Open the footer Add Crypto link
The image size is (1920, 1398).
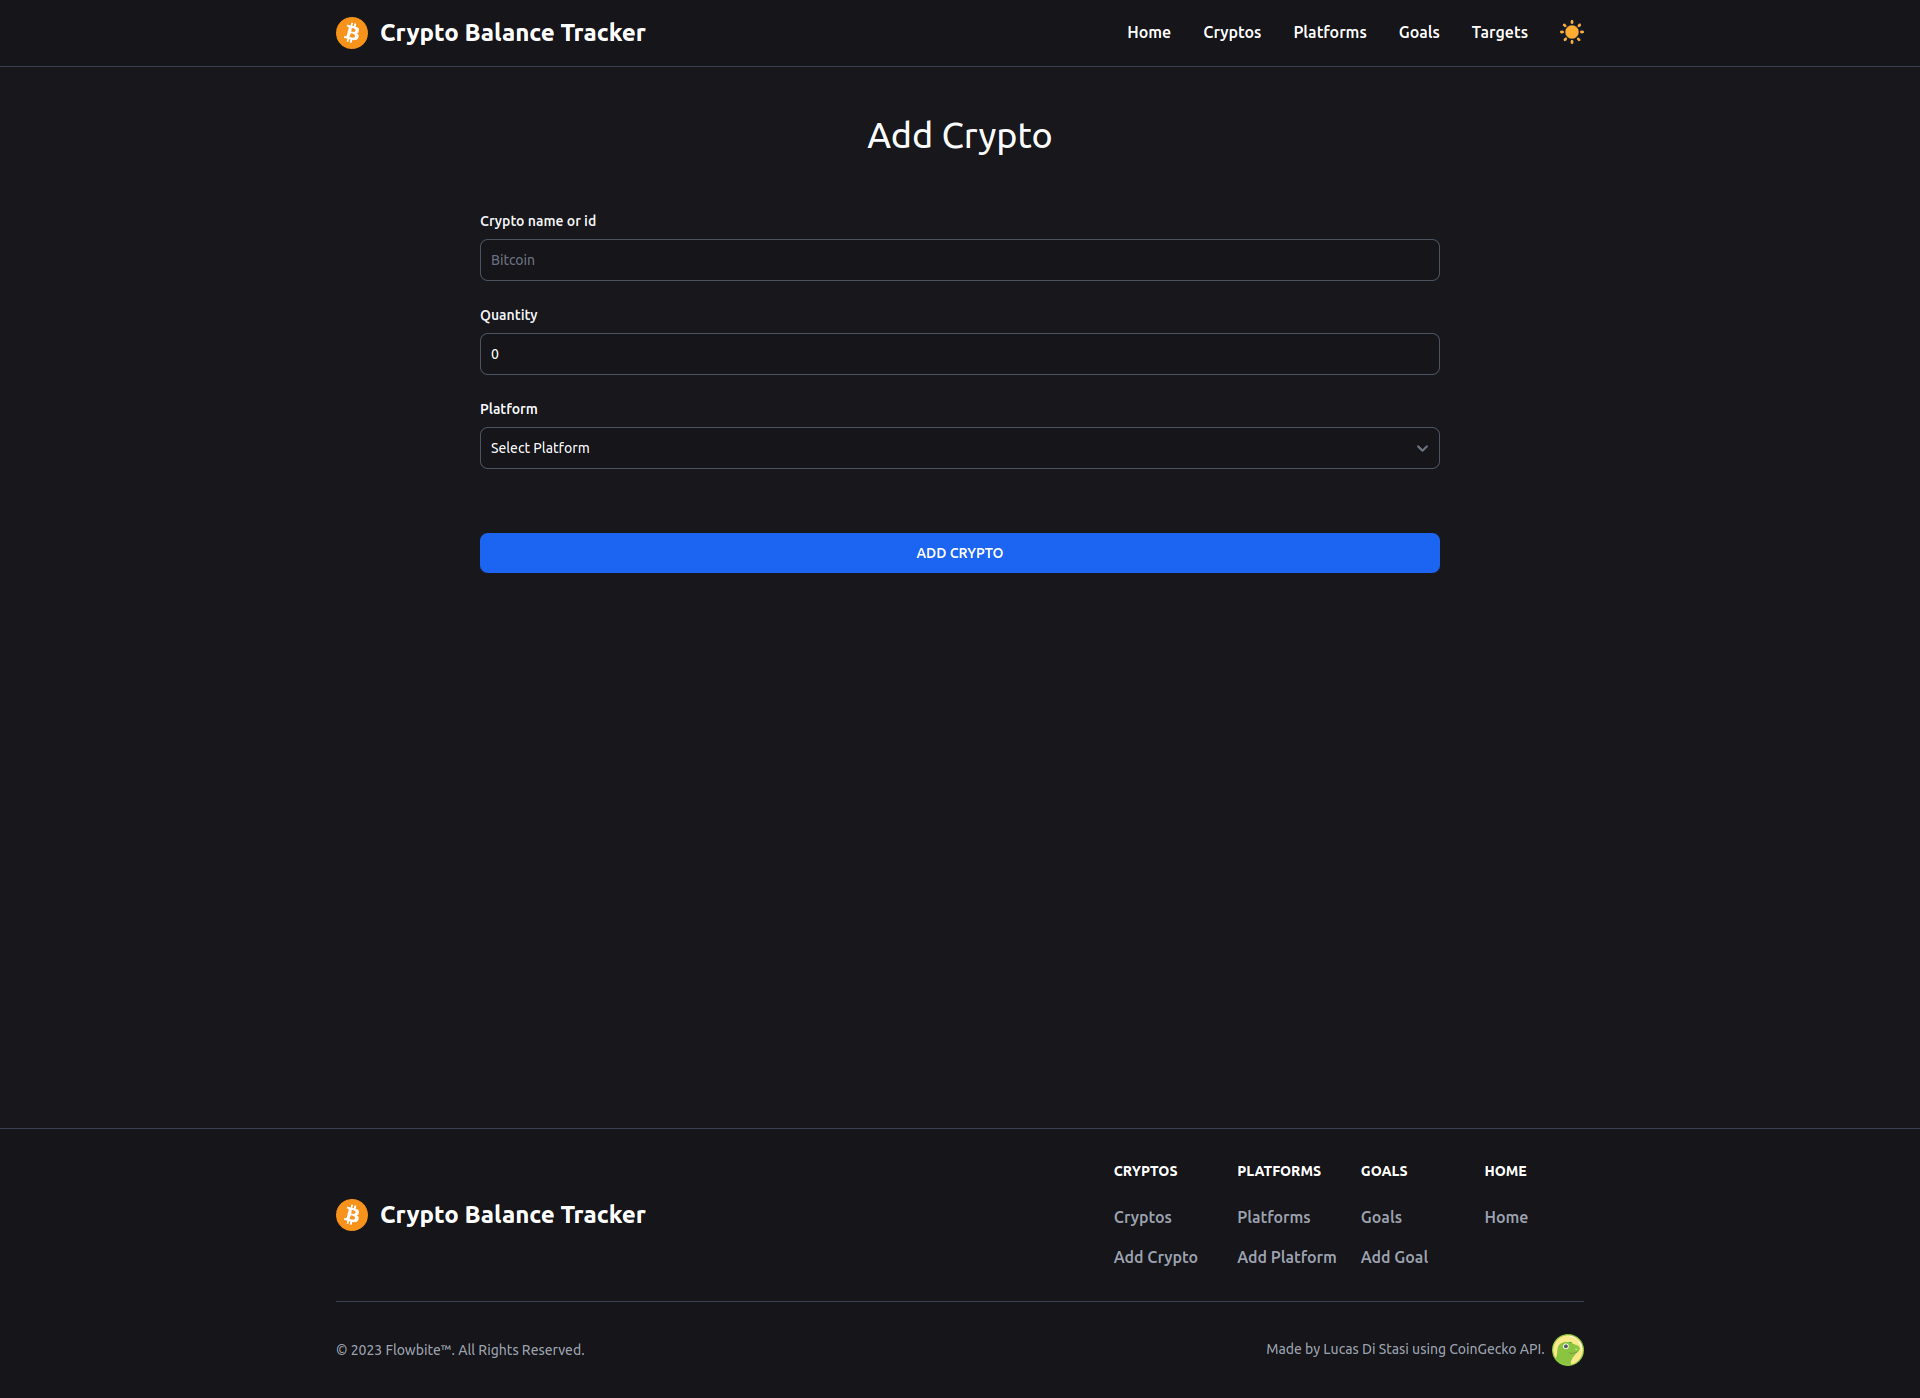(1156, 1257)
